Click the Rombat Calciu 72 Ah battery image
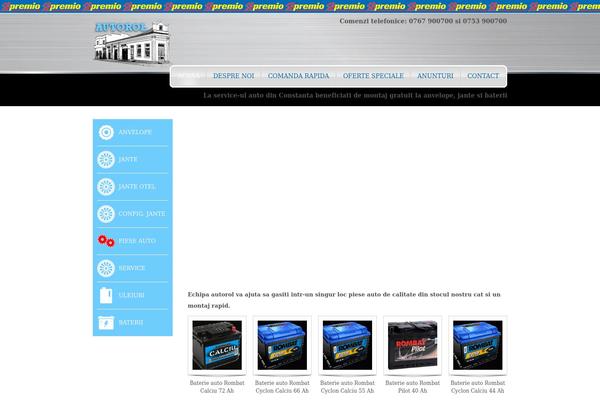 (x=217, y=345)
